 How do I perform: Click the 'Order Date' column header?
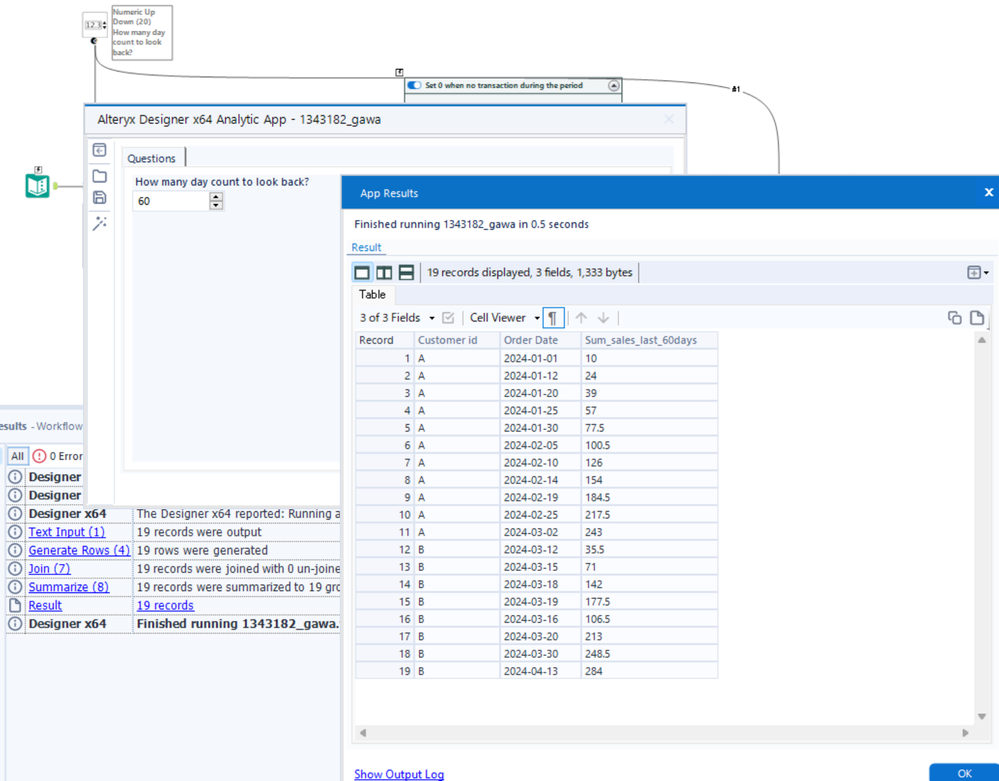click(x=540, y=340)
